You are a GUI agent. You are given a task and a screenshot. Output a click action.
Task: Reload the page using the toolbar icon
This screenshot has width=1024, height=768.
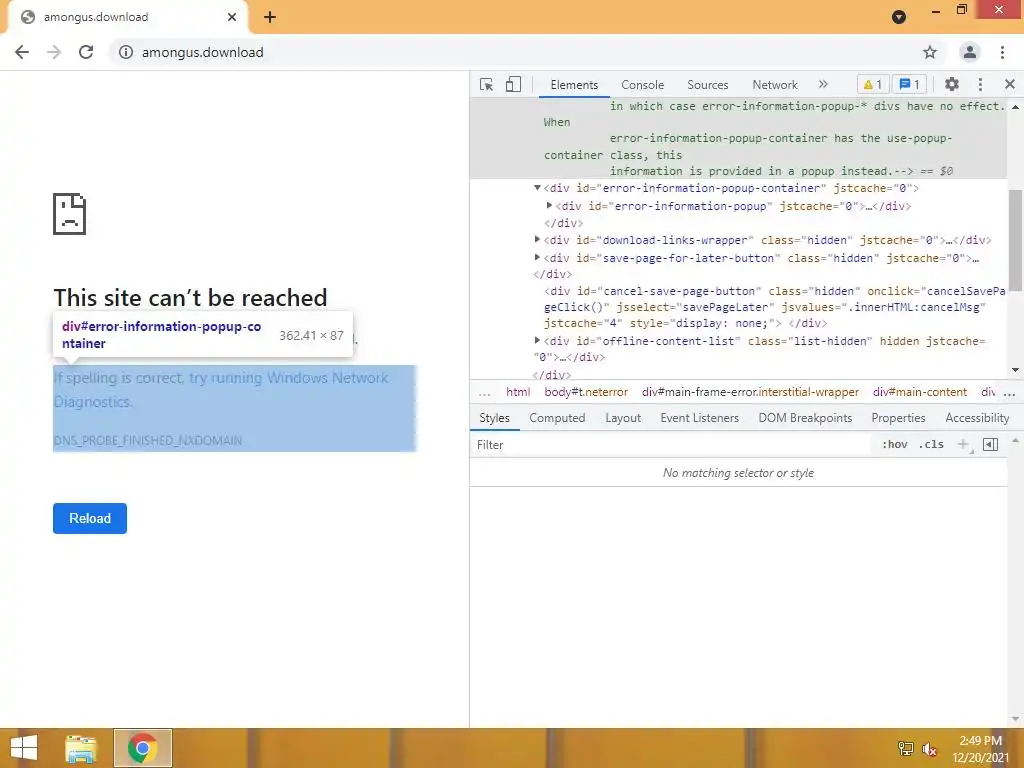[86, 52]
